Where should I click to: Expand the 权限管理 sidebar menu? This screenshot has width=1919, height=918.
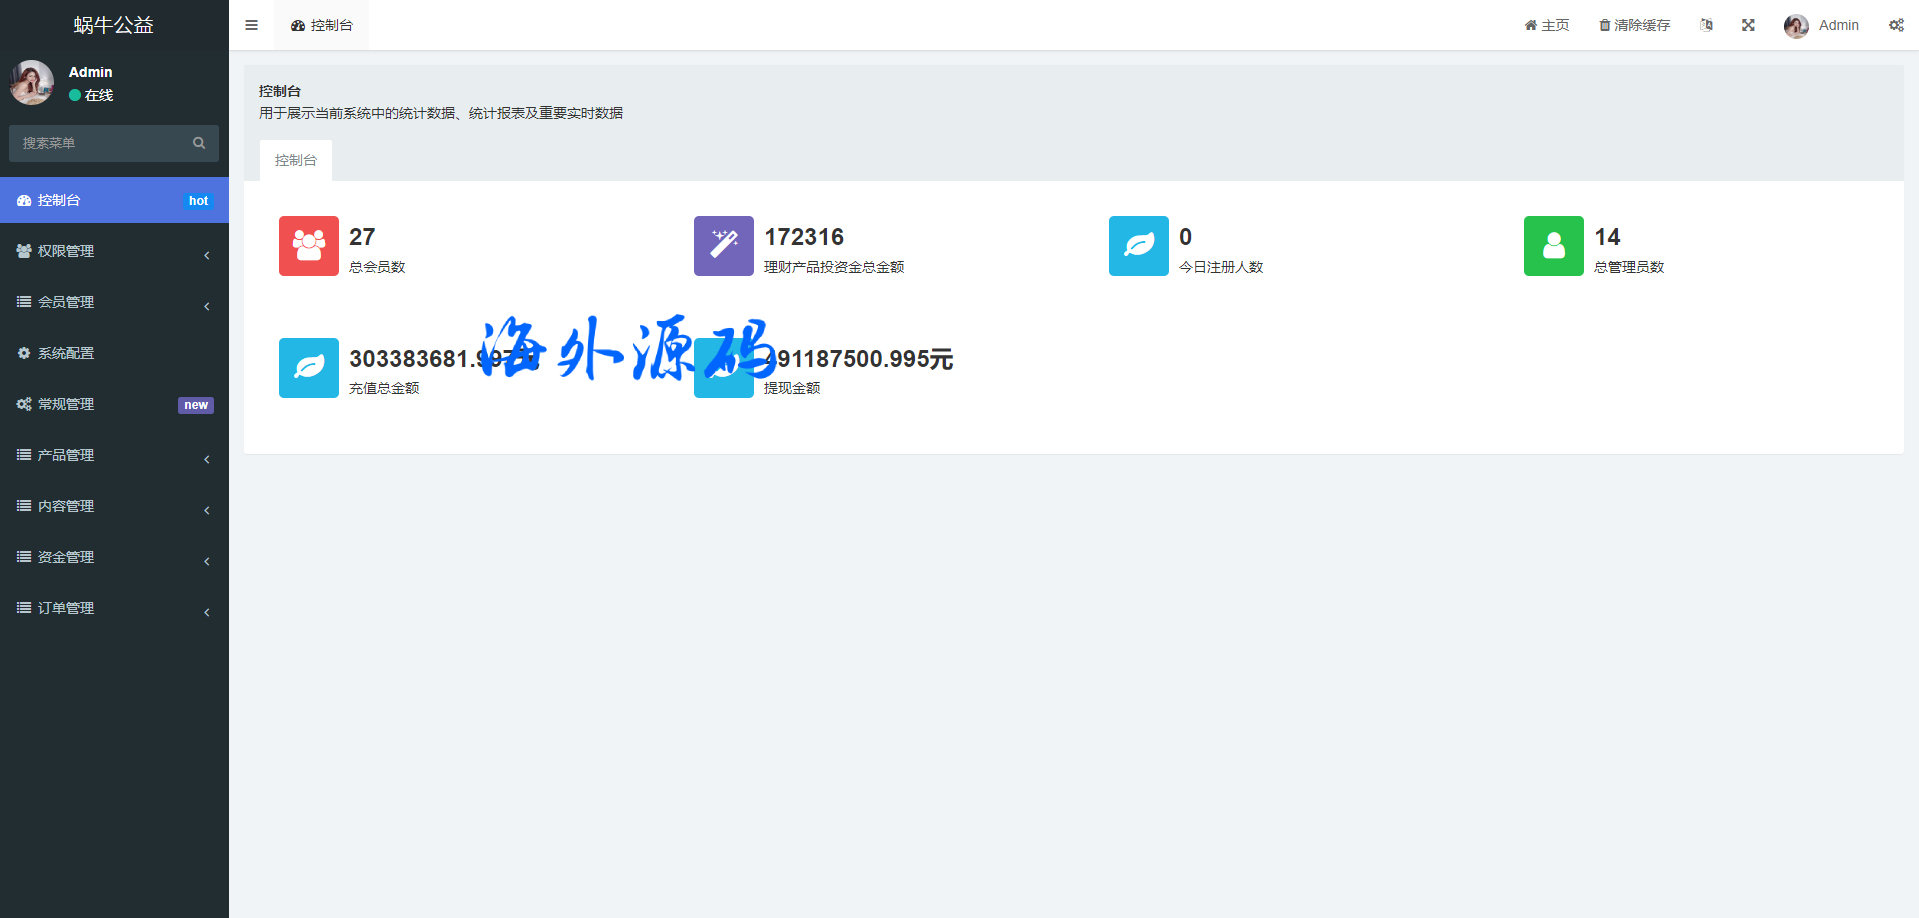tap(114, 251)
